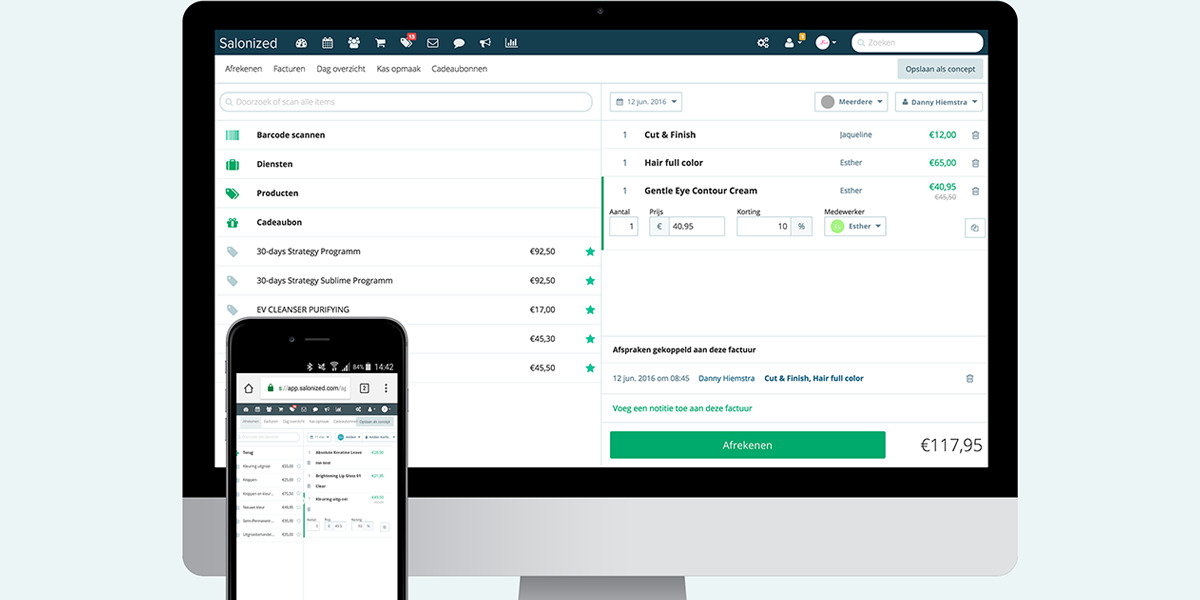Image resolution: width=1200 pixels, height=600 pixels.
Task: Open the shopping cart icon in navbar
Action: (x=380, y=43)
